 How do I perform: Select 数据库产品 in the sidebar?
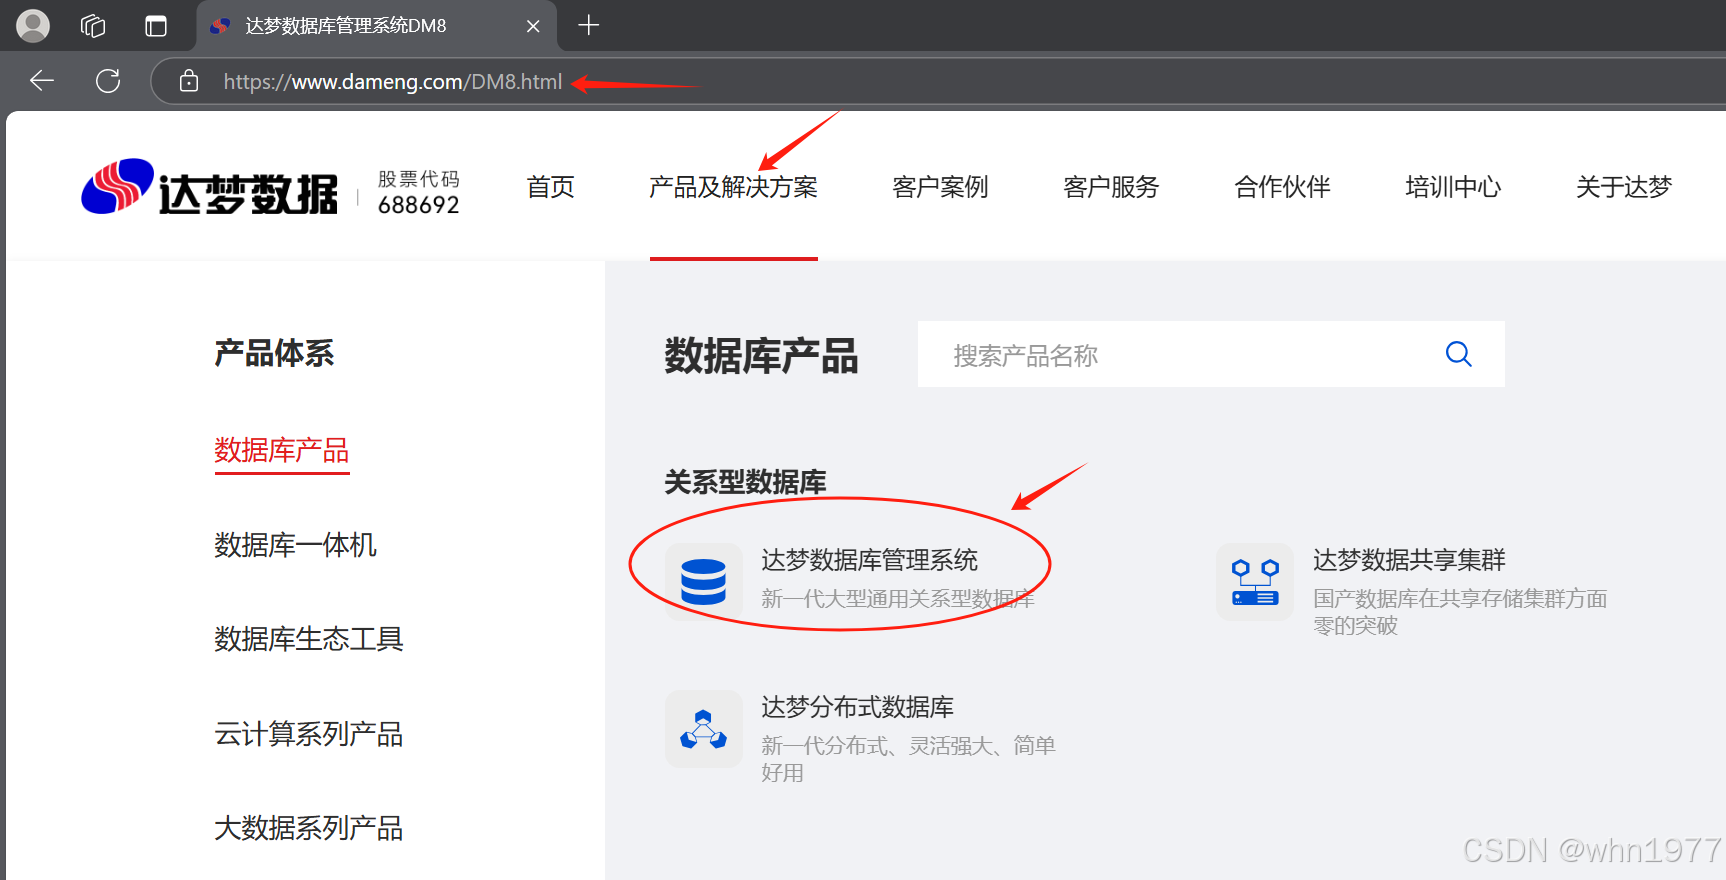tap(282, 451)
